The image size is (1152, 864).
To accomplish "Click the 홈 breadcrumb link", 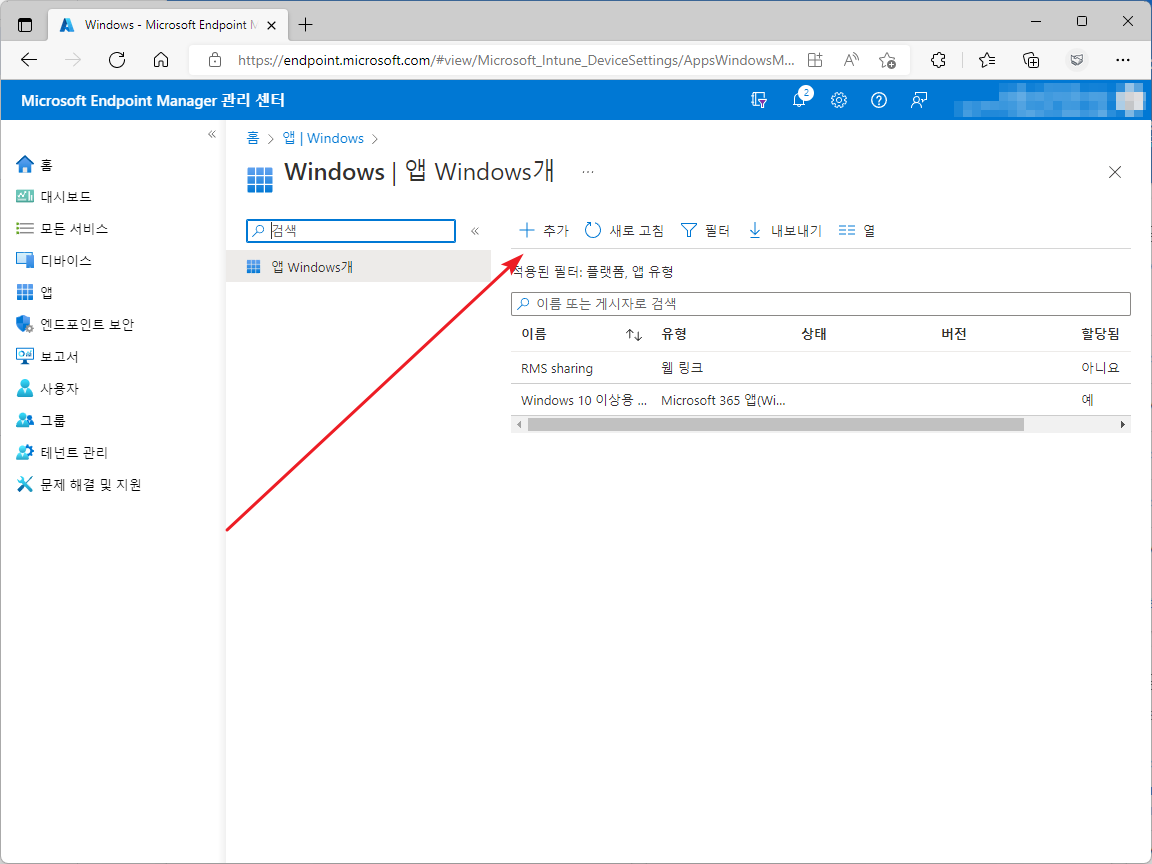I will 253,138.
